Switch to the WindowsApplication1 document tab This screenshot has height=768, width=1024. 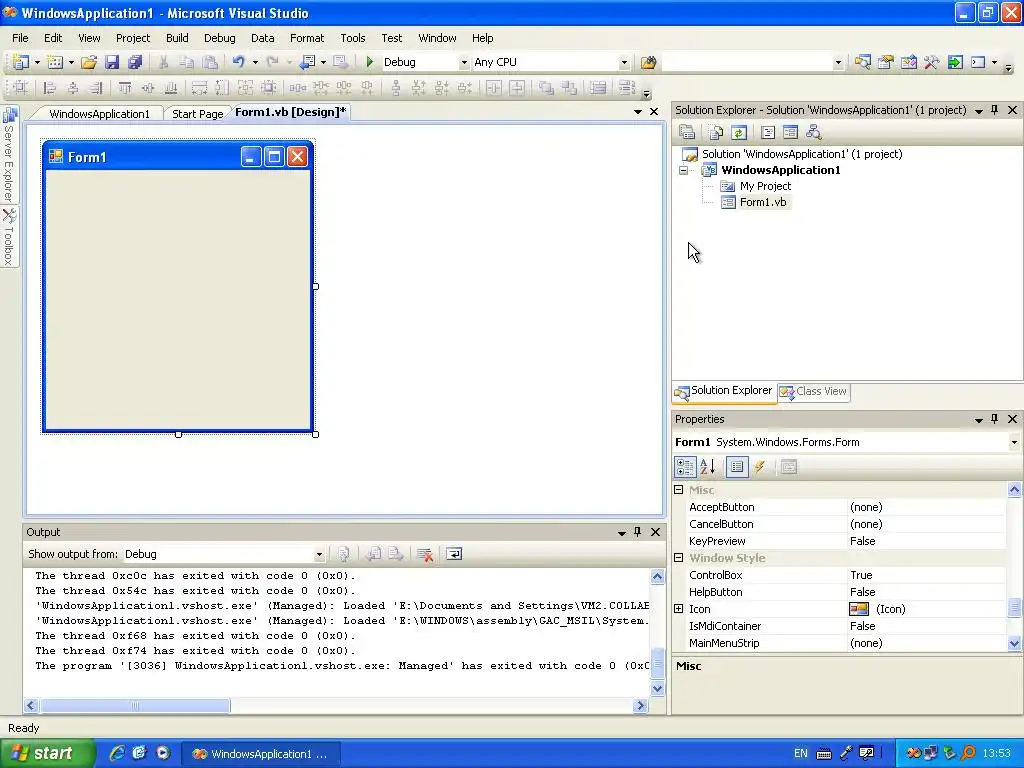tap(99, 114)
